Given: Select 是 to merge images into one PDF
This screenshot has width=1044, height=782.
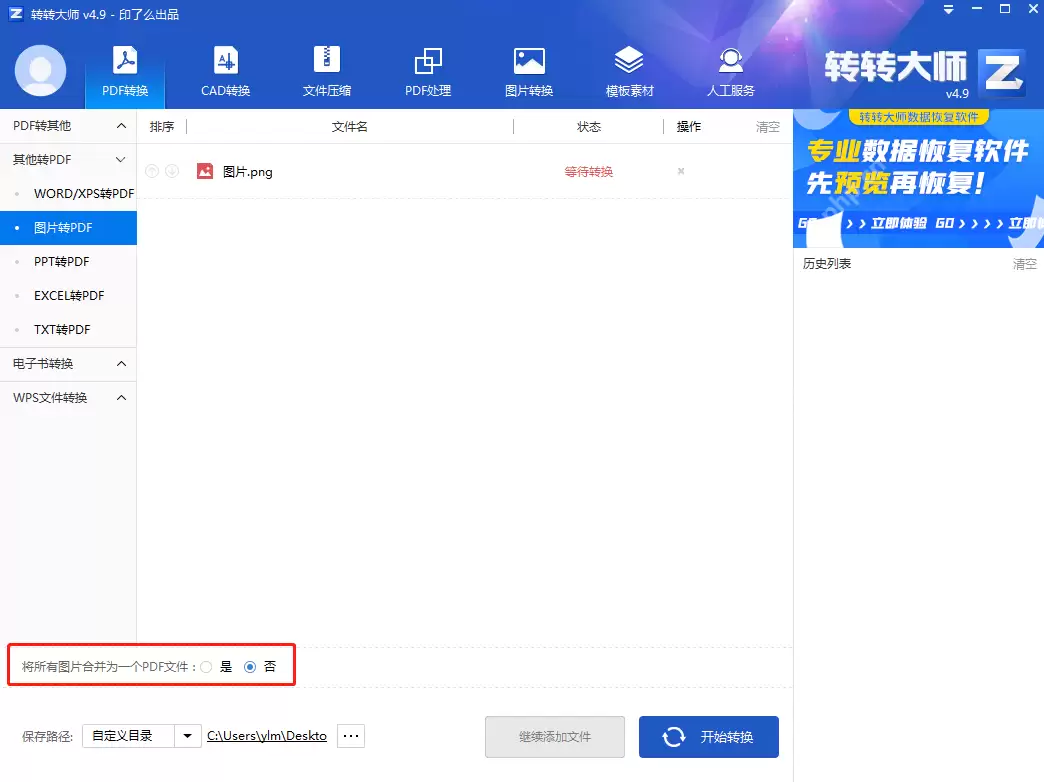Looking at the screenshot, I should click(205, 665).
